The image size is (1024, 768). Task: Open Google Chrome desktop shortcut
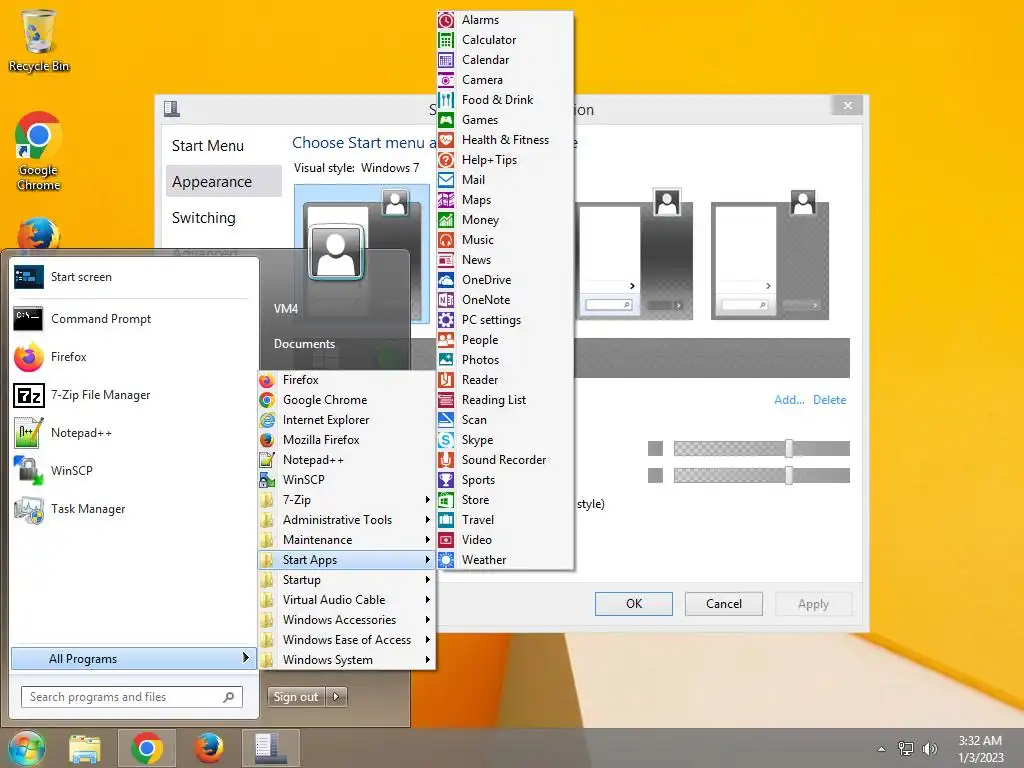[x=38, y=152]
